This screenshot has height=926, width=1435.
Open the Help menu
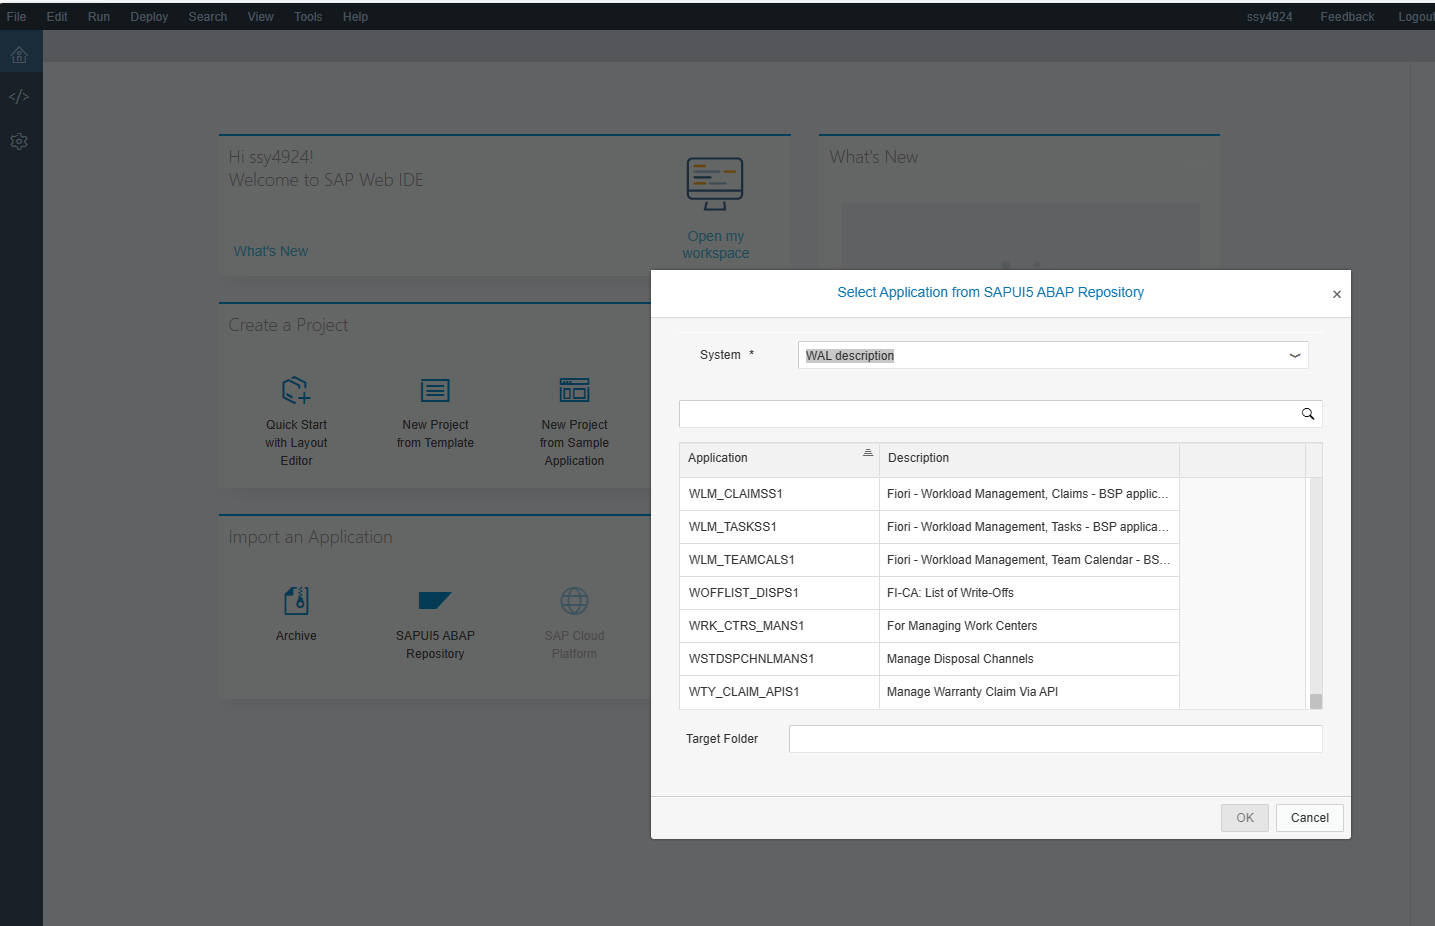[355, 17]
